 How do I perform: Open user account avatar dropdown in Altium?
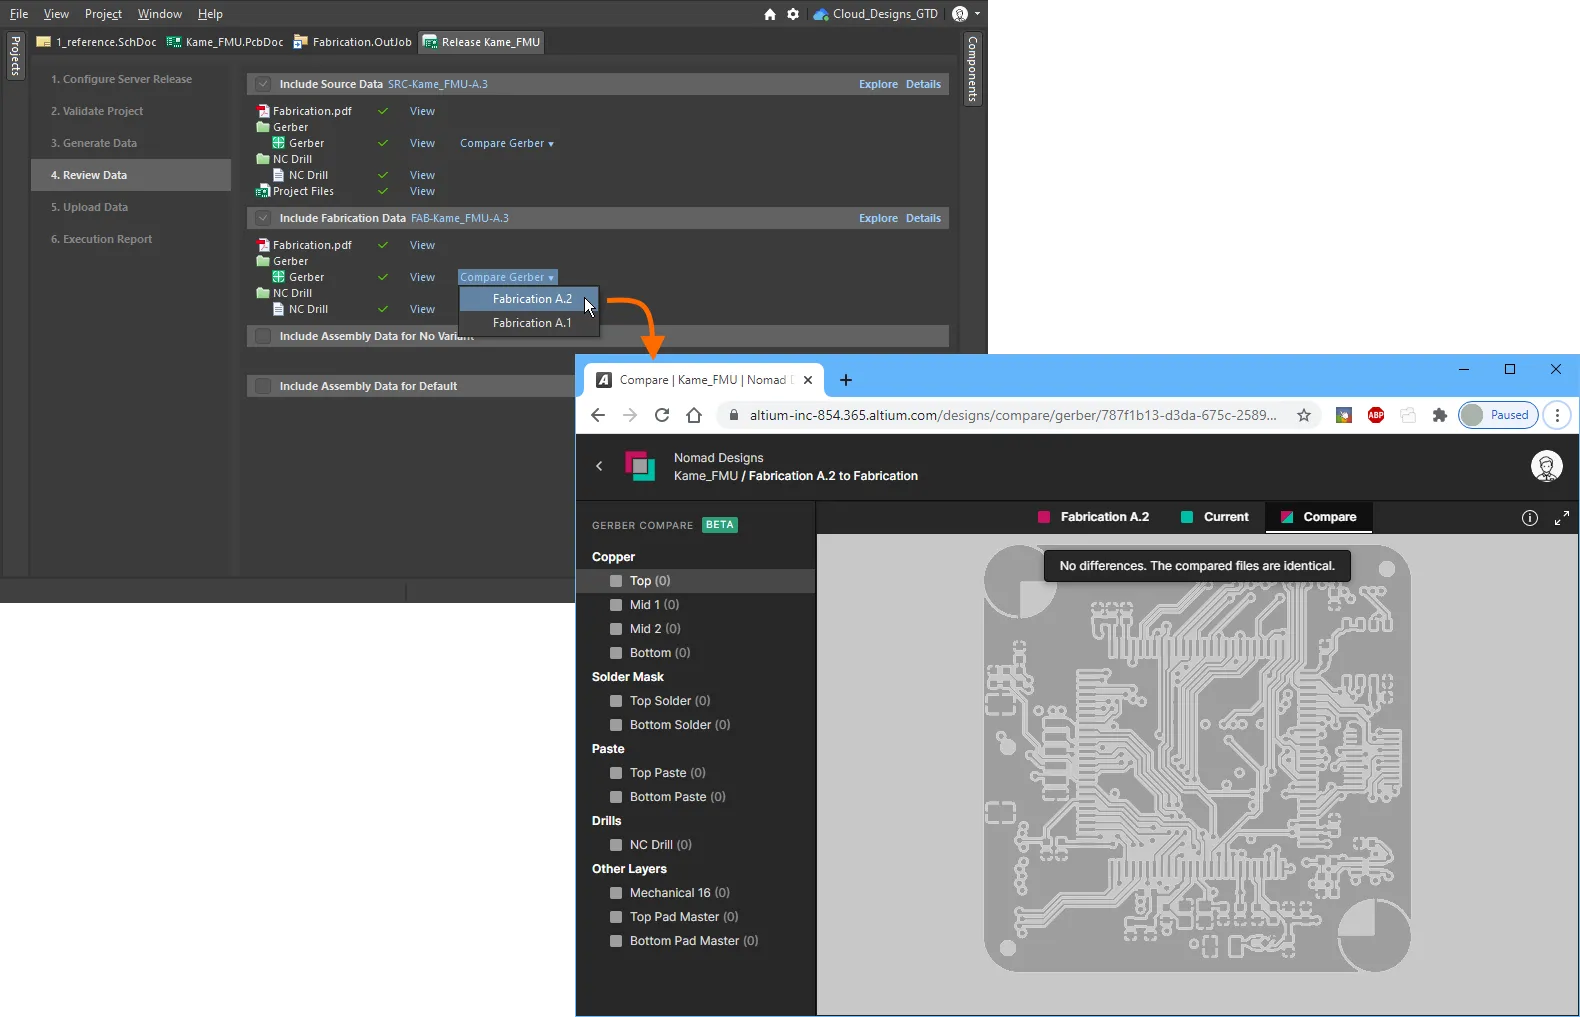pos(966,14)
